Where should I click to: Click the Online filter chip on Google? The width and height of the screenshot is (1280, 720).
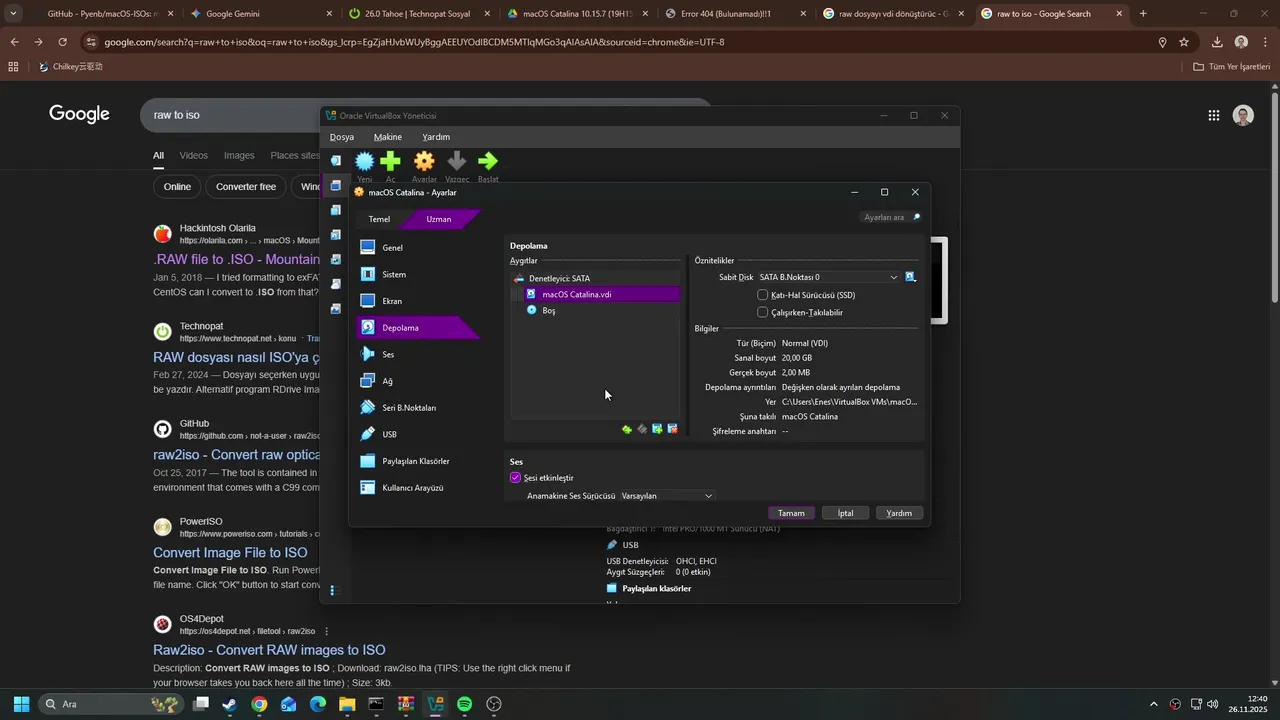[x=177, y=187]
